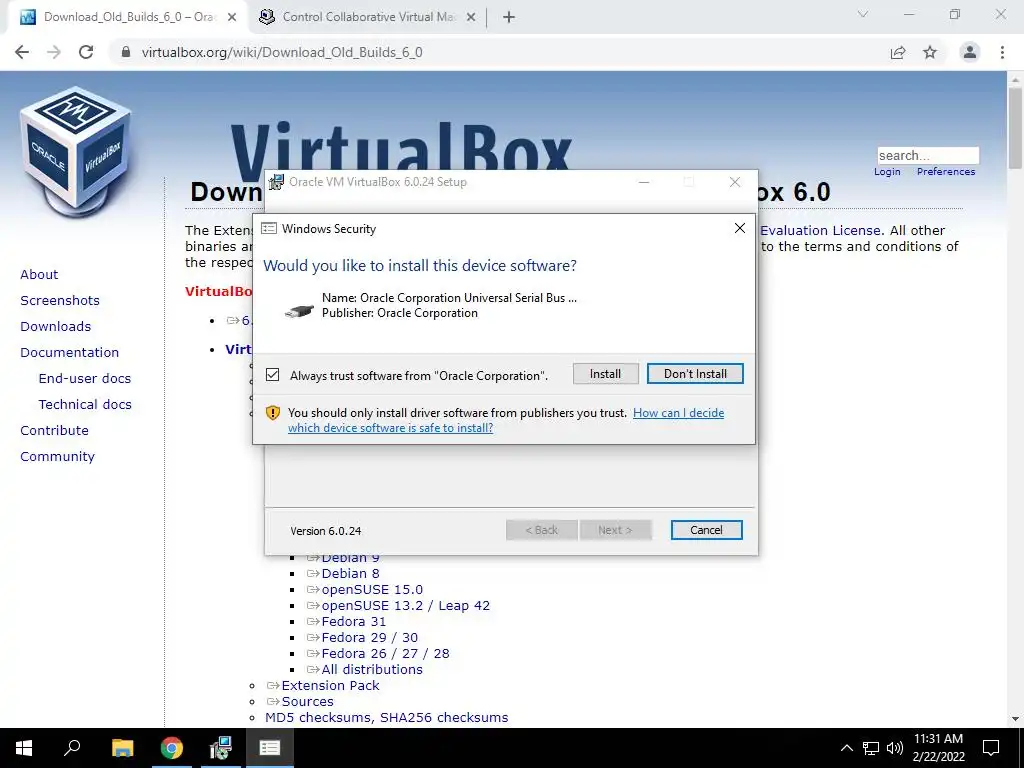
Task: Open Chrome tab search chevron
Action: pyautogui.click(x=863, y=14)
